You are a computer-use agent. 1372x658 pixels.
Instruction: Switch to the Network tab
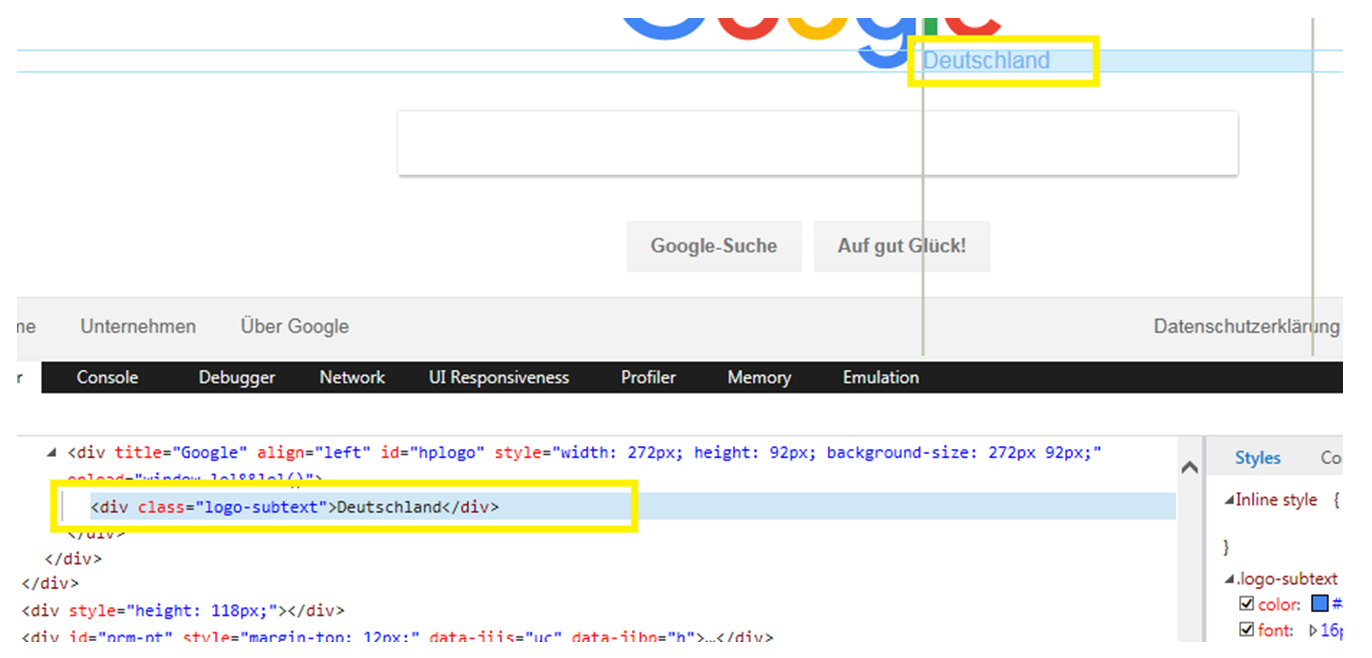point(352,377)
